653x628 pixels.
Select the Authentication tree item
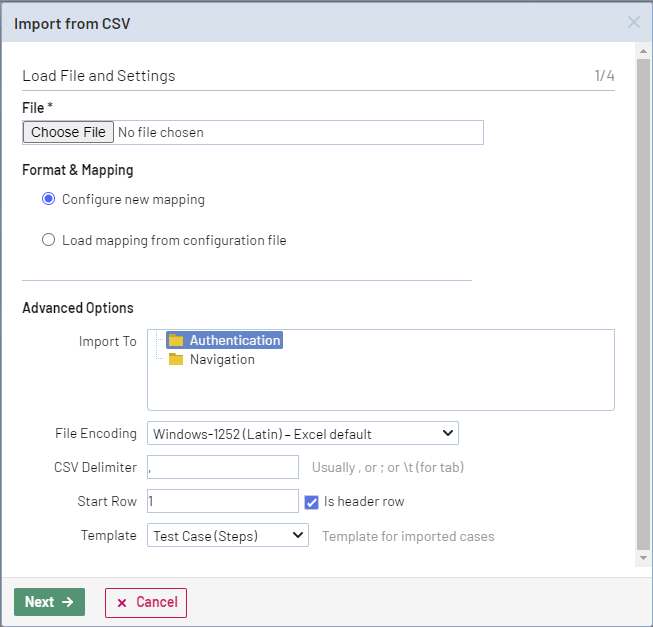click(235, 340)
